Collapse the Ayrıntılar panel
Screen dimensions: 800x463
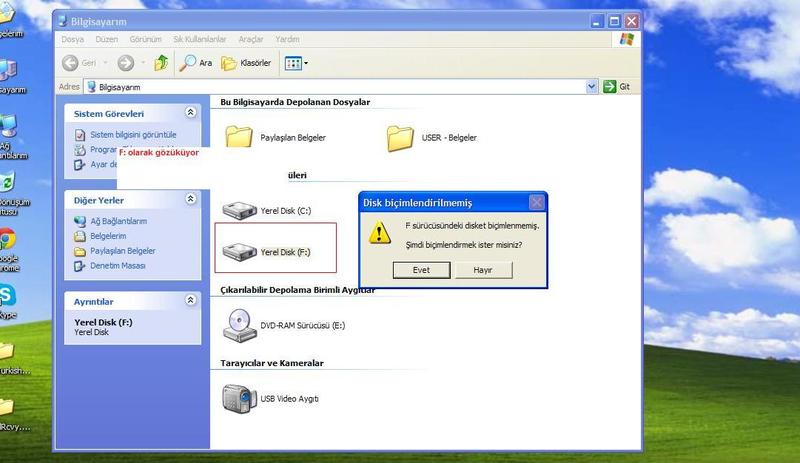point(190,300)
